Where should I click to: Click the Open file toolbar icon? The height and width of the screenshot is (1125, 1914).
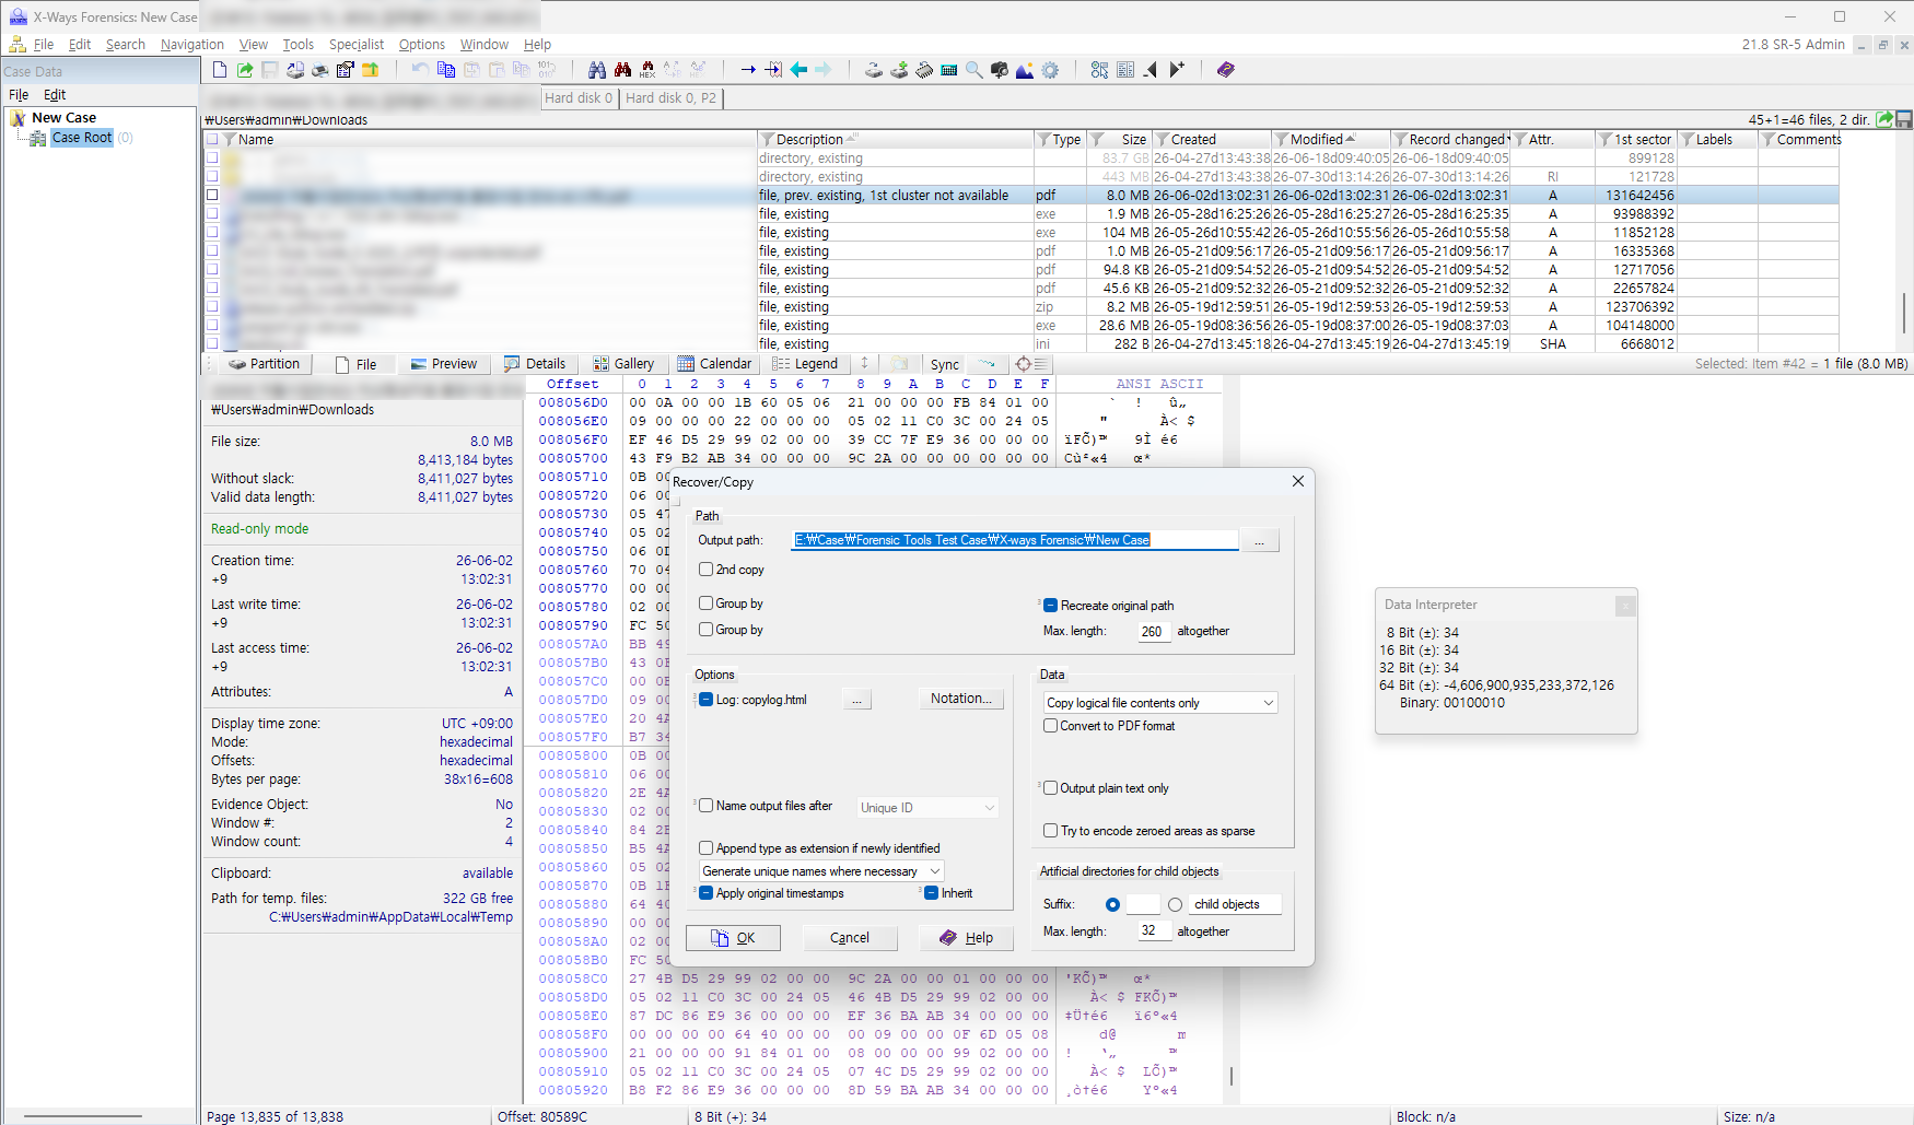tap(245, 70)
